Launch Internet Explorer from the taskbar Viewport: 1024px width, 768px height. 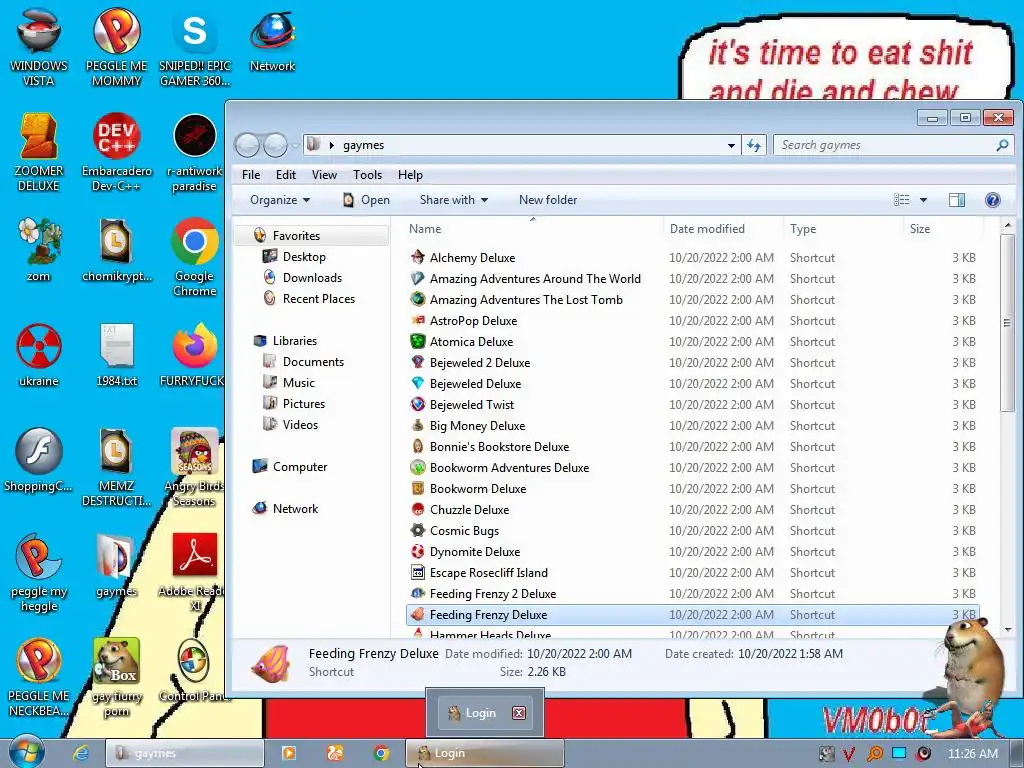tap(81, 753)
